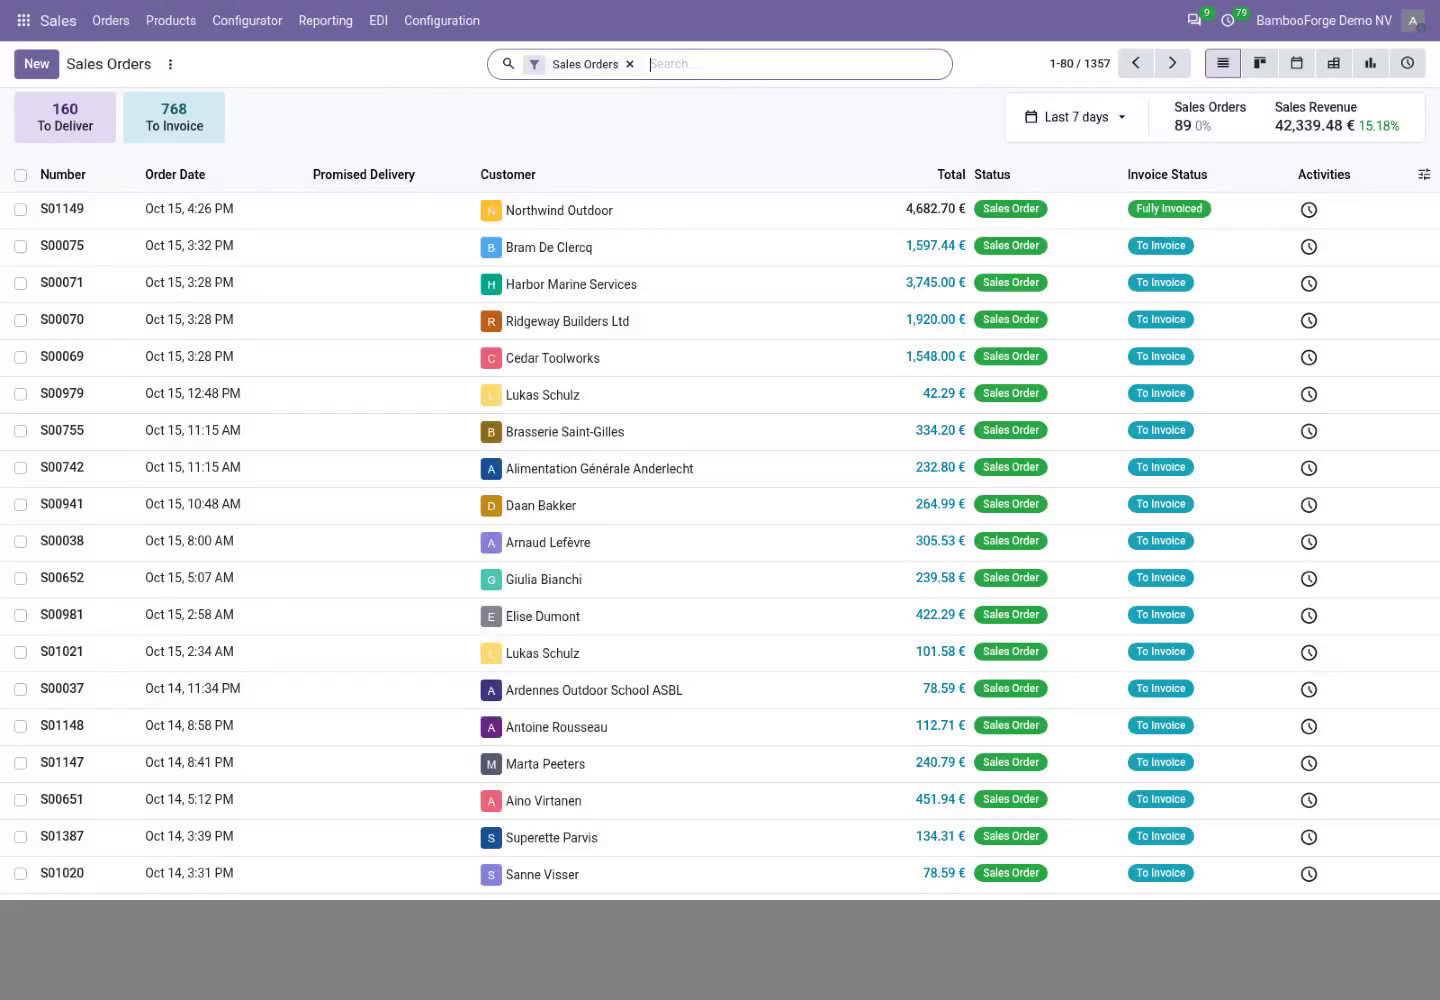Switch to calendar view
Screen dimensions: 1440x1000
[1297, 63]
